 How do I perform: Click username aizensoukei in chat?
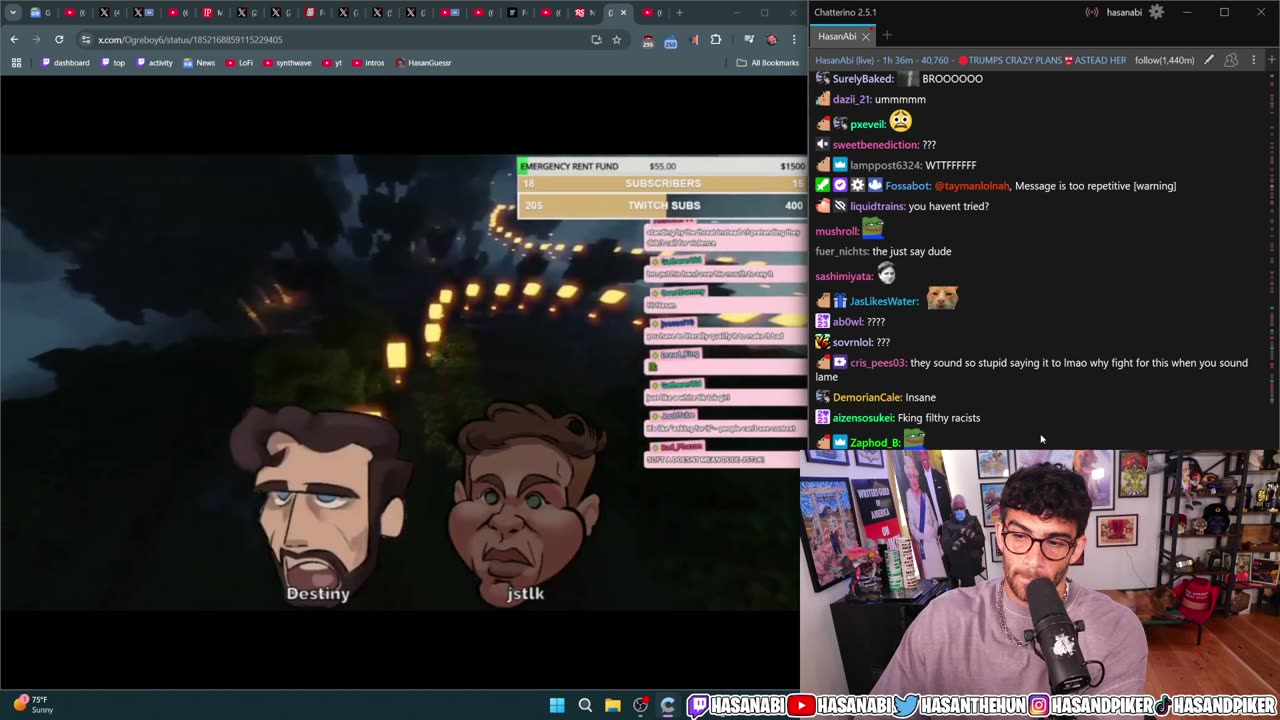(x=866, y=418)
